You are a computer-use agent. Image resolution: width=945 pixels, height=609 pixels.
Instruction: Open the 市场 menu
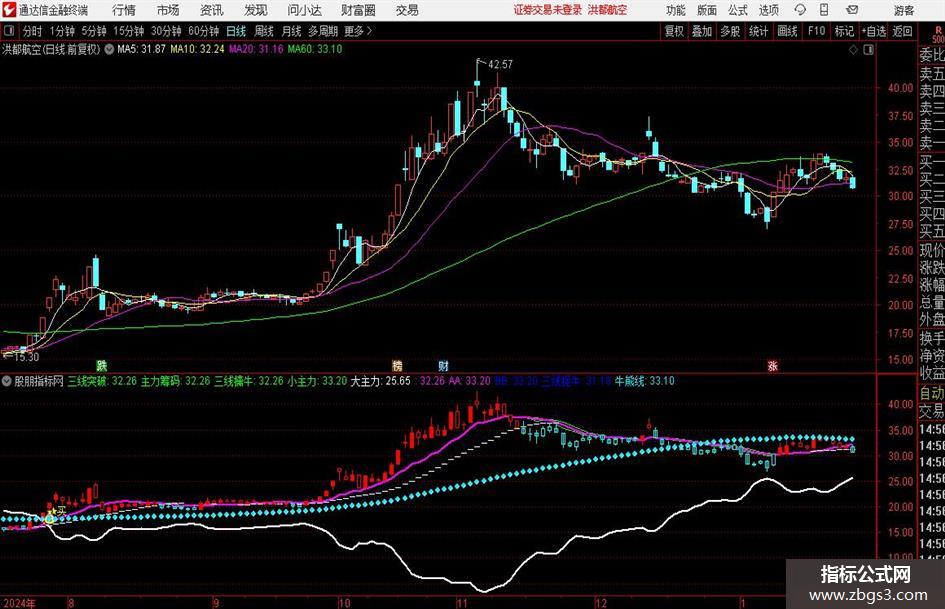(168, 10)
